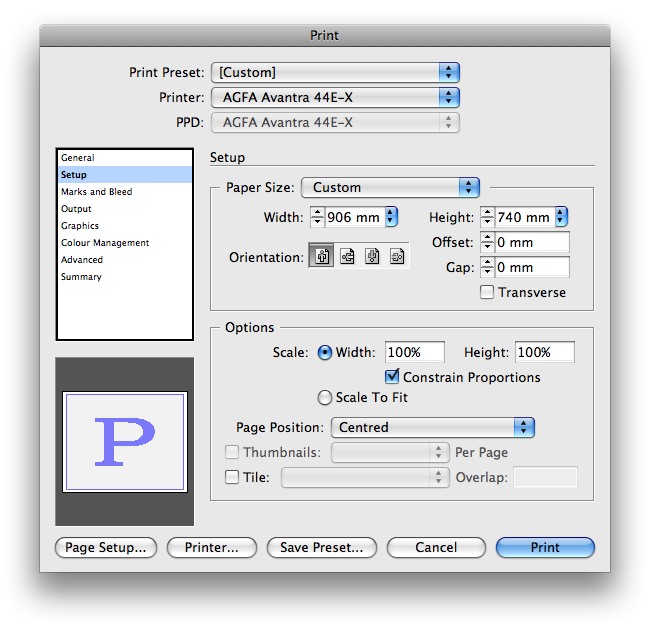This screenshot has width=650, height=627.
Task: Click the Page Setup... button
Action: tap(106, 547)
